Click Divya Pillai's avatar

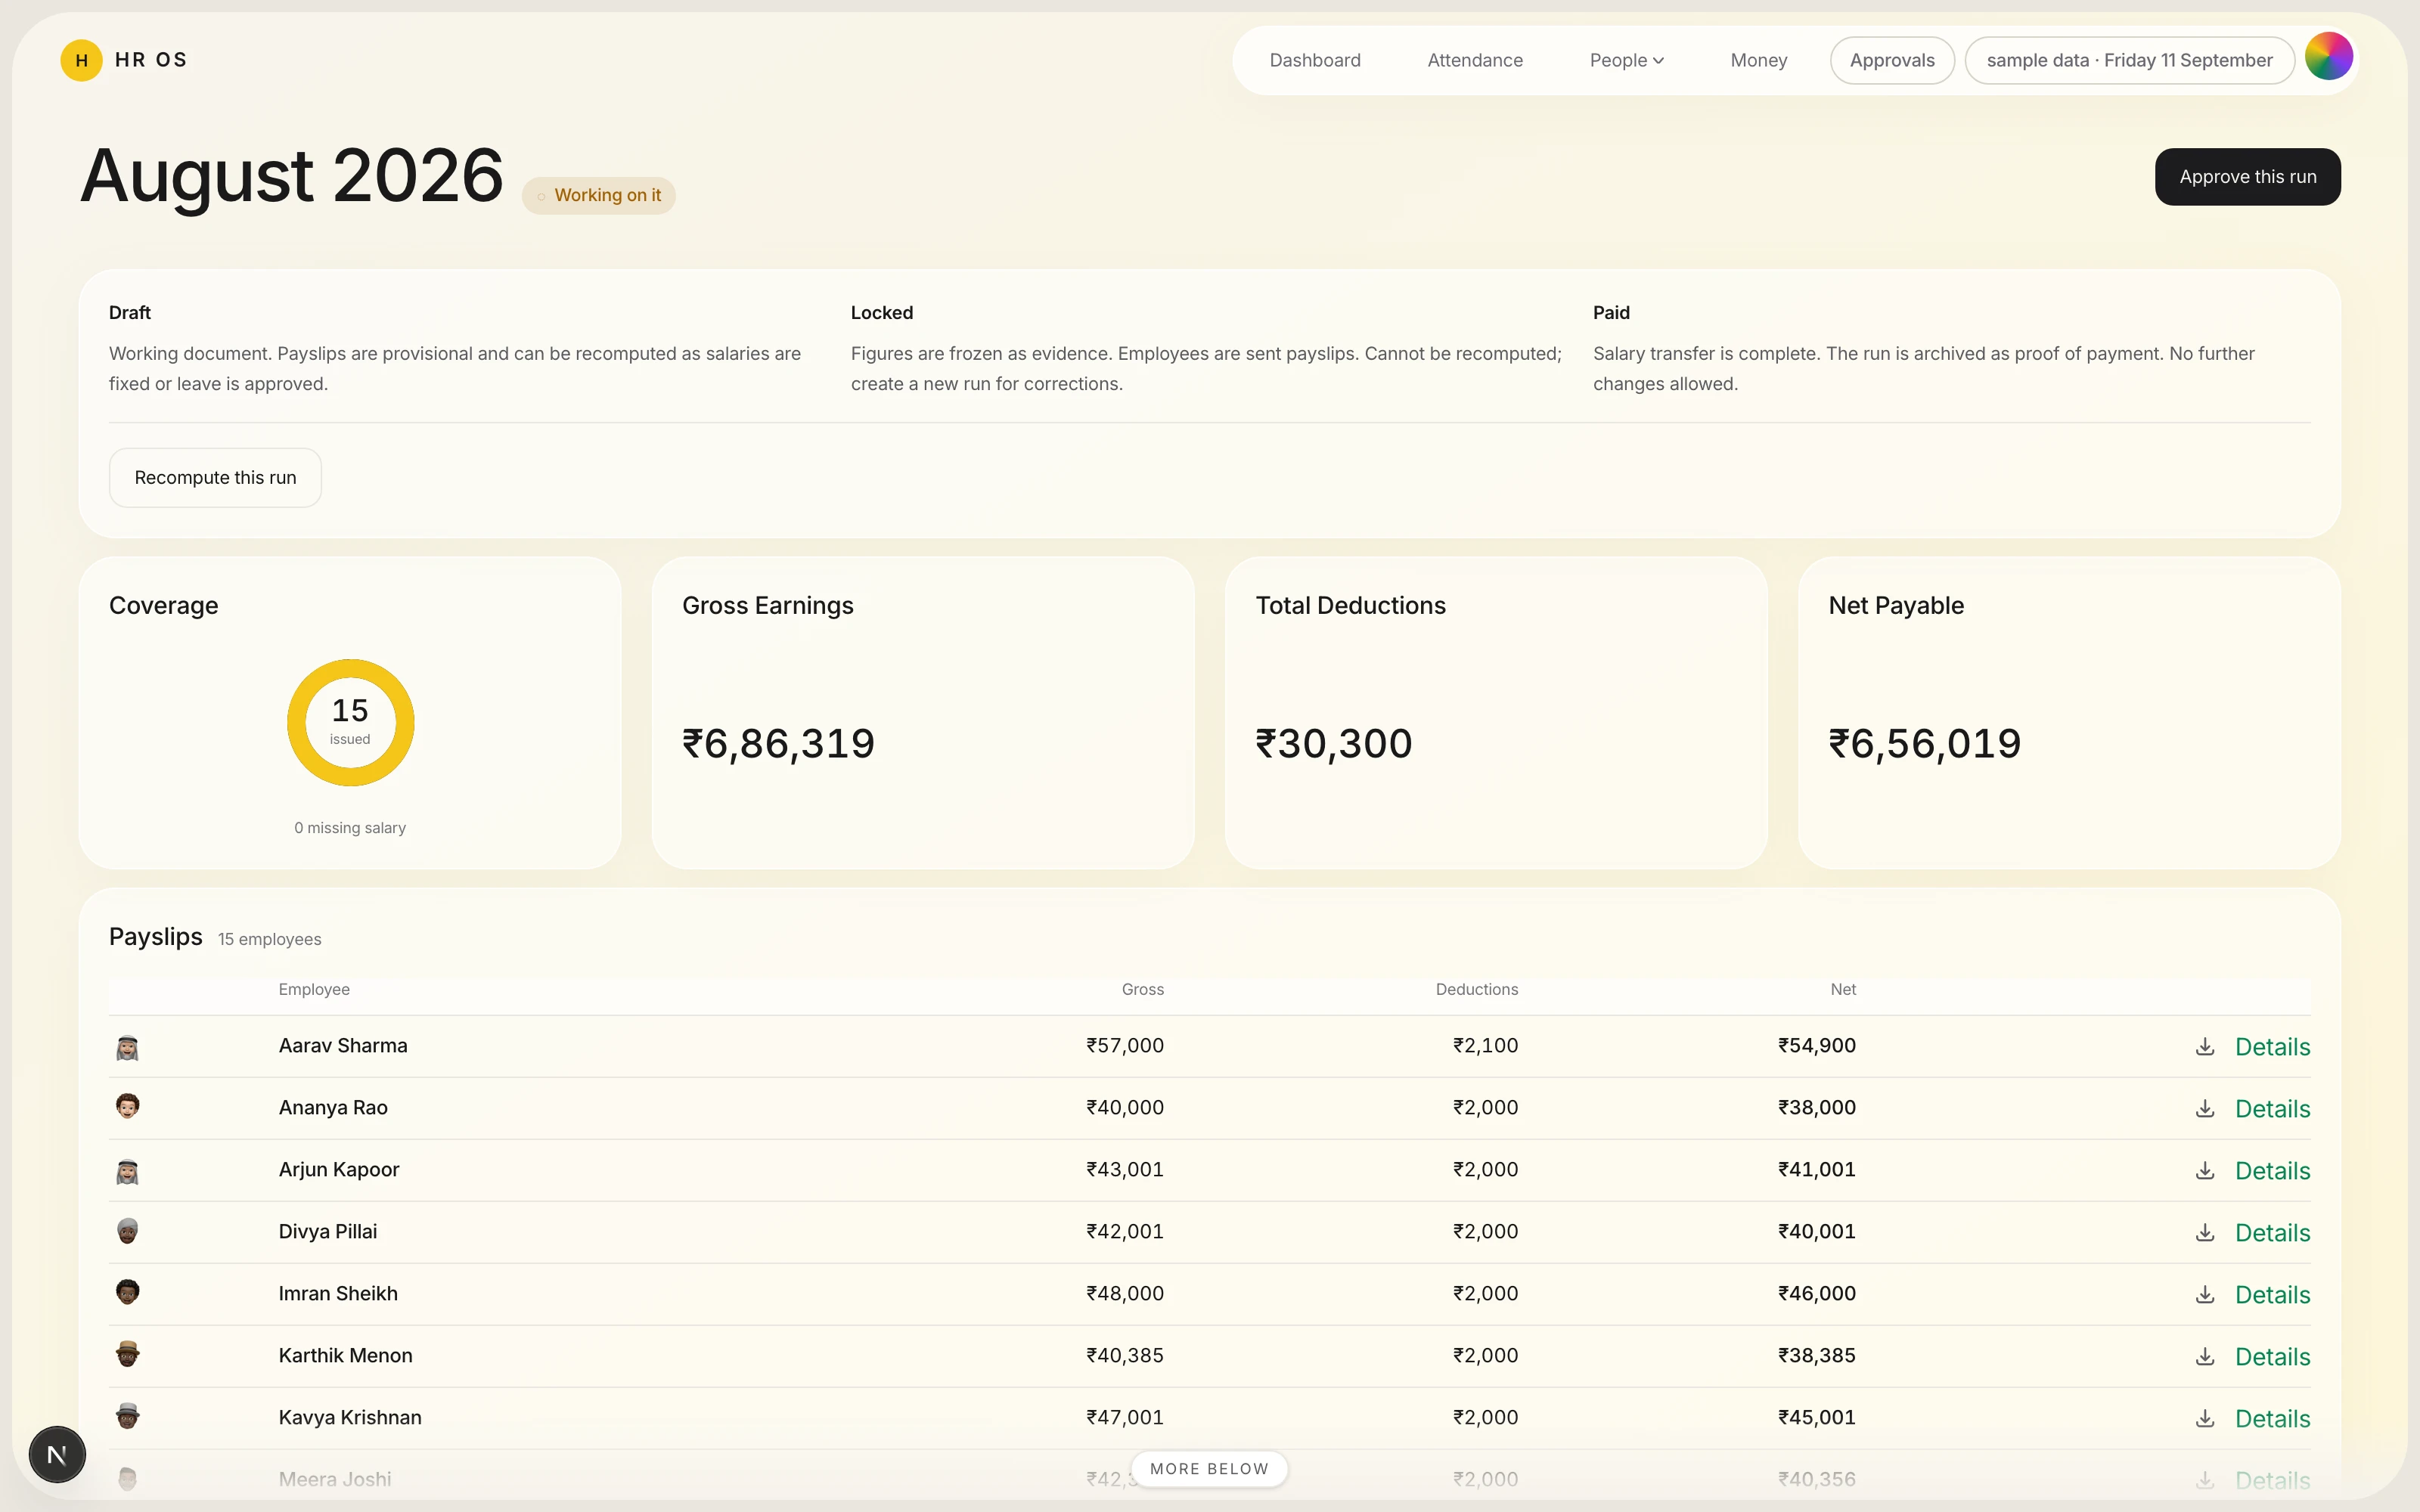[x=127, y=1230]
